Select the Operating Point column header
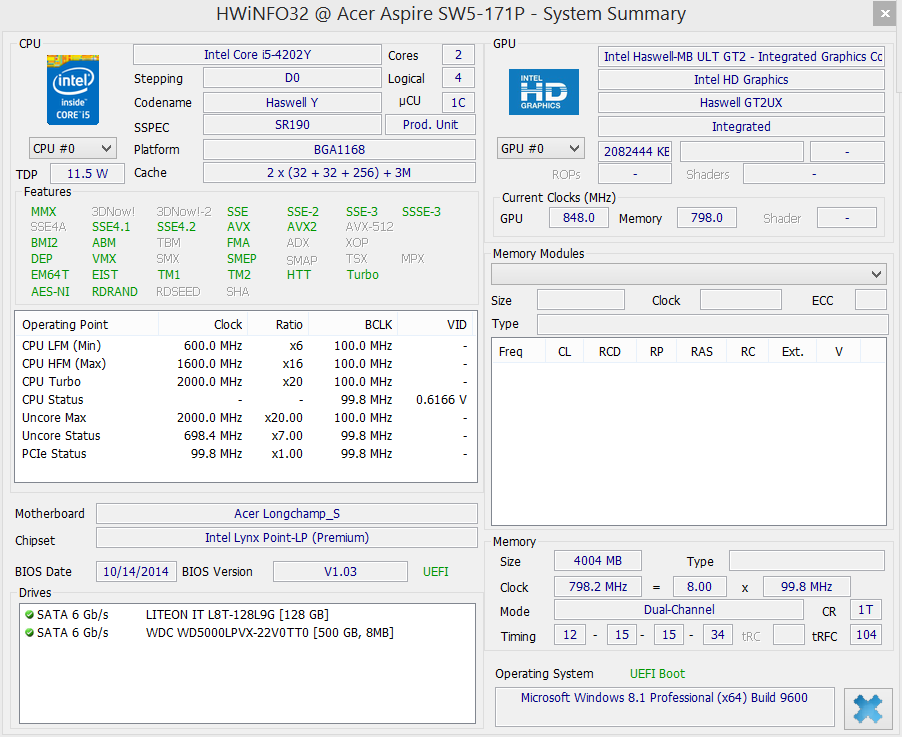Image resolution: width=902 pixels, height=737 pixels. [87, 324]
